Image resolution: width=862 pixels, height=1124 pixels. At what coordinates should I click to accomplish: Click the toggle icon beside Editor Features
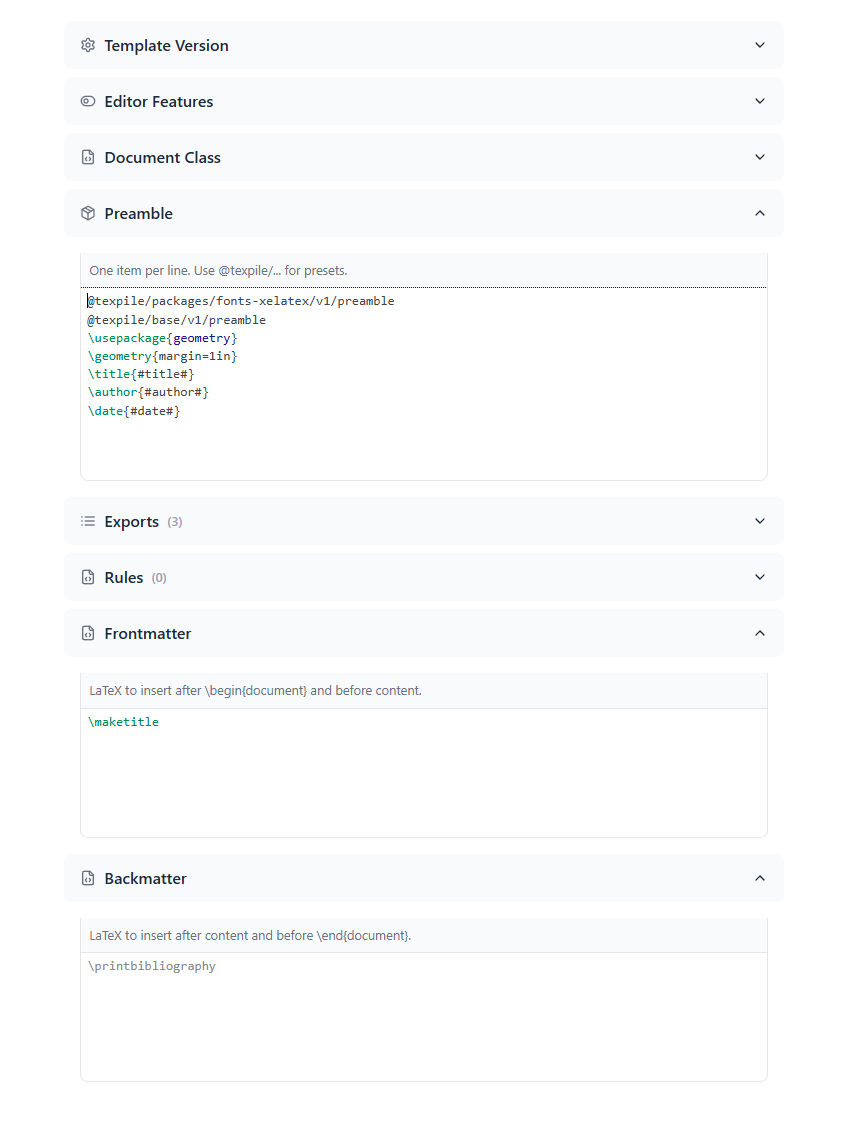point(88,101)
